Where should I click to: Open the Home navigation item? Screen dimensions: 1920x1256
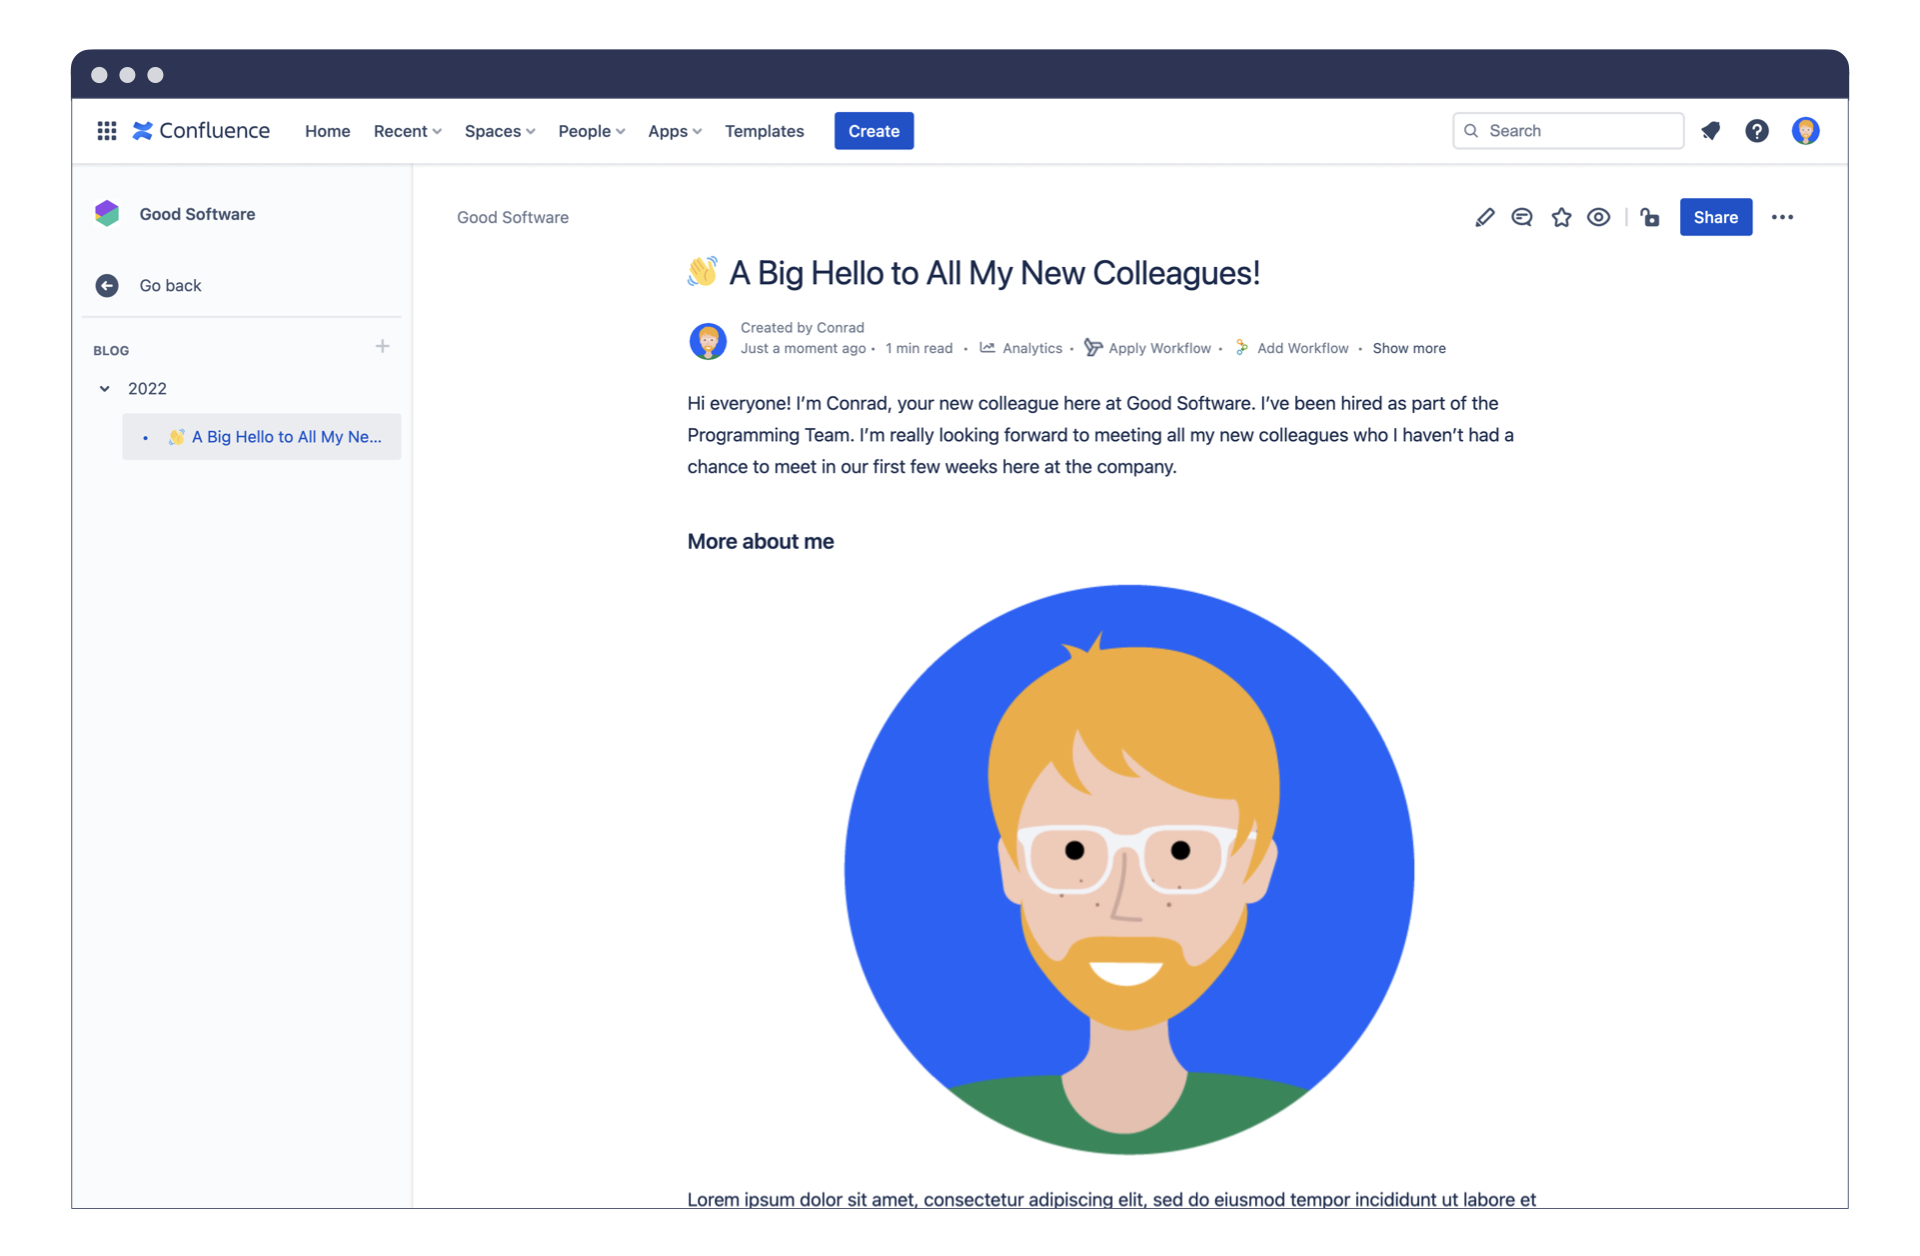click(327, 131)
